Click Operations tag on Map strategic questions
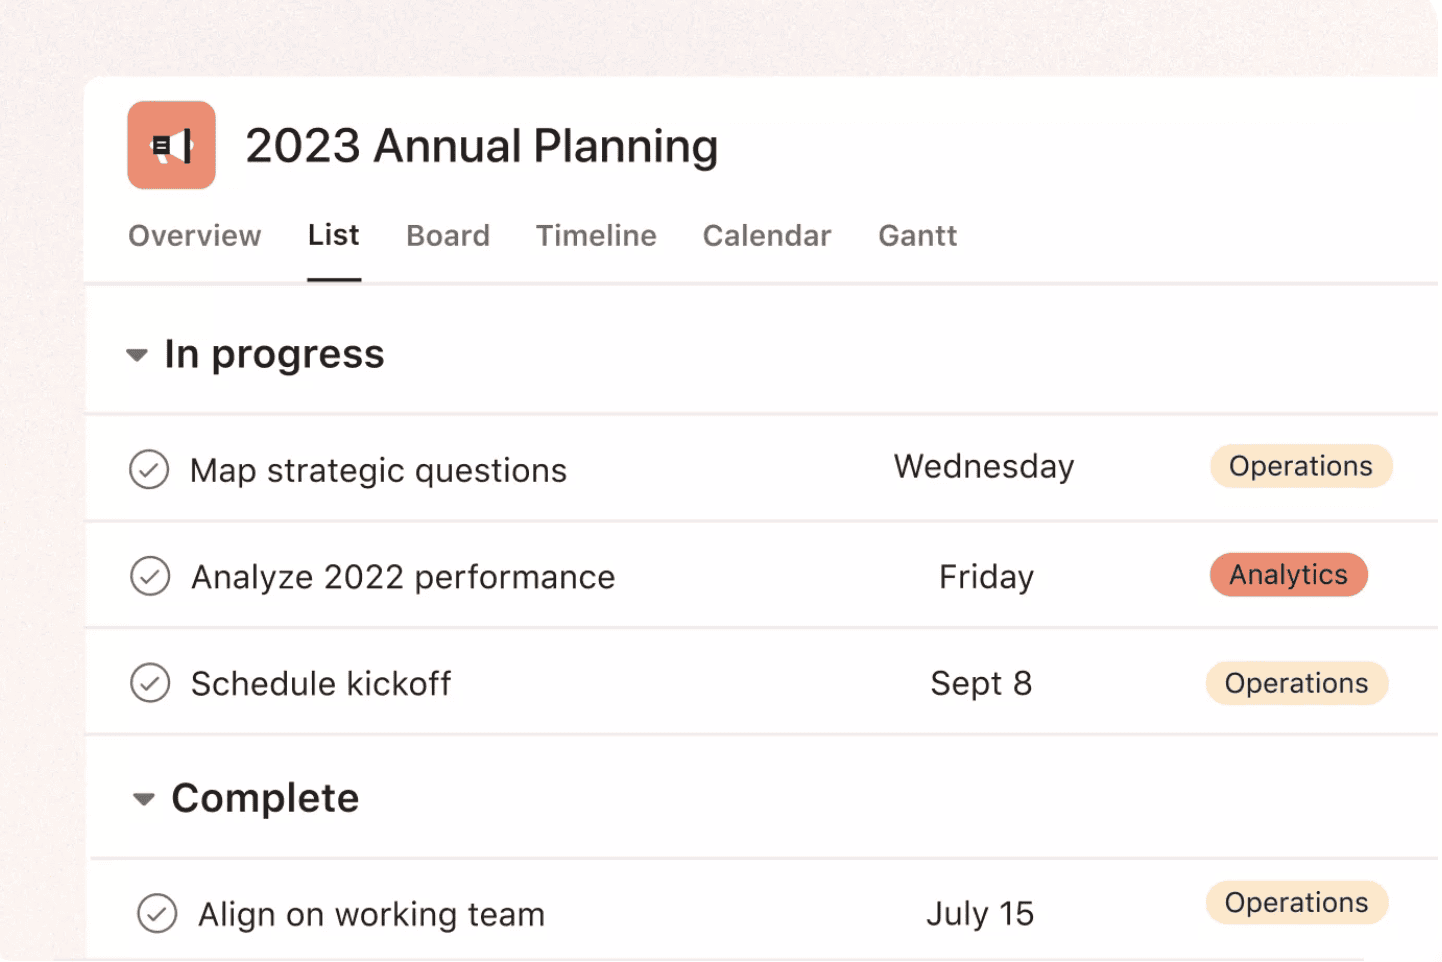This screenshot has width=1442, height=962. point(1300,466)
